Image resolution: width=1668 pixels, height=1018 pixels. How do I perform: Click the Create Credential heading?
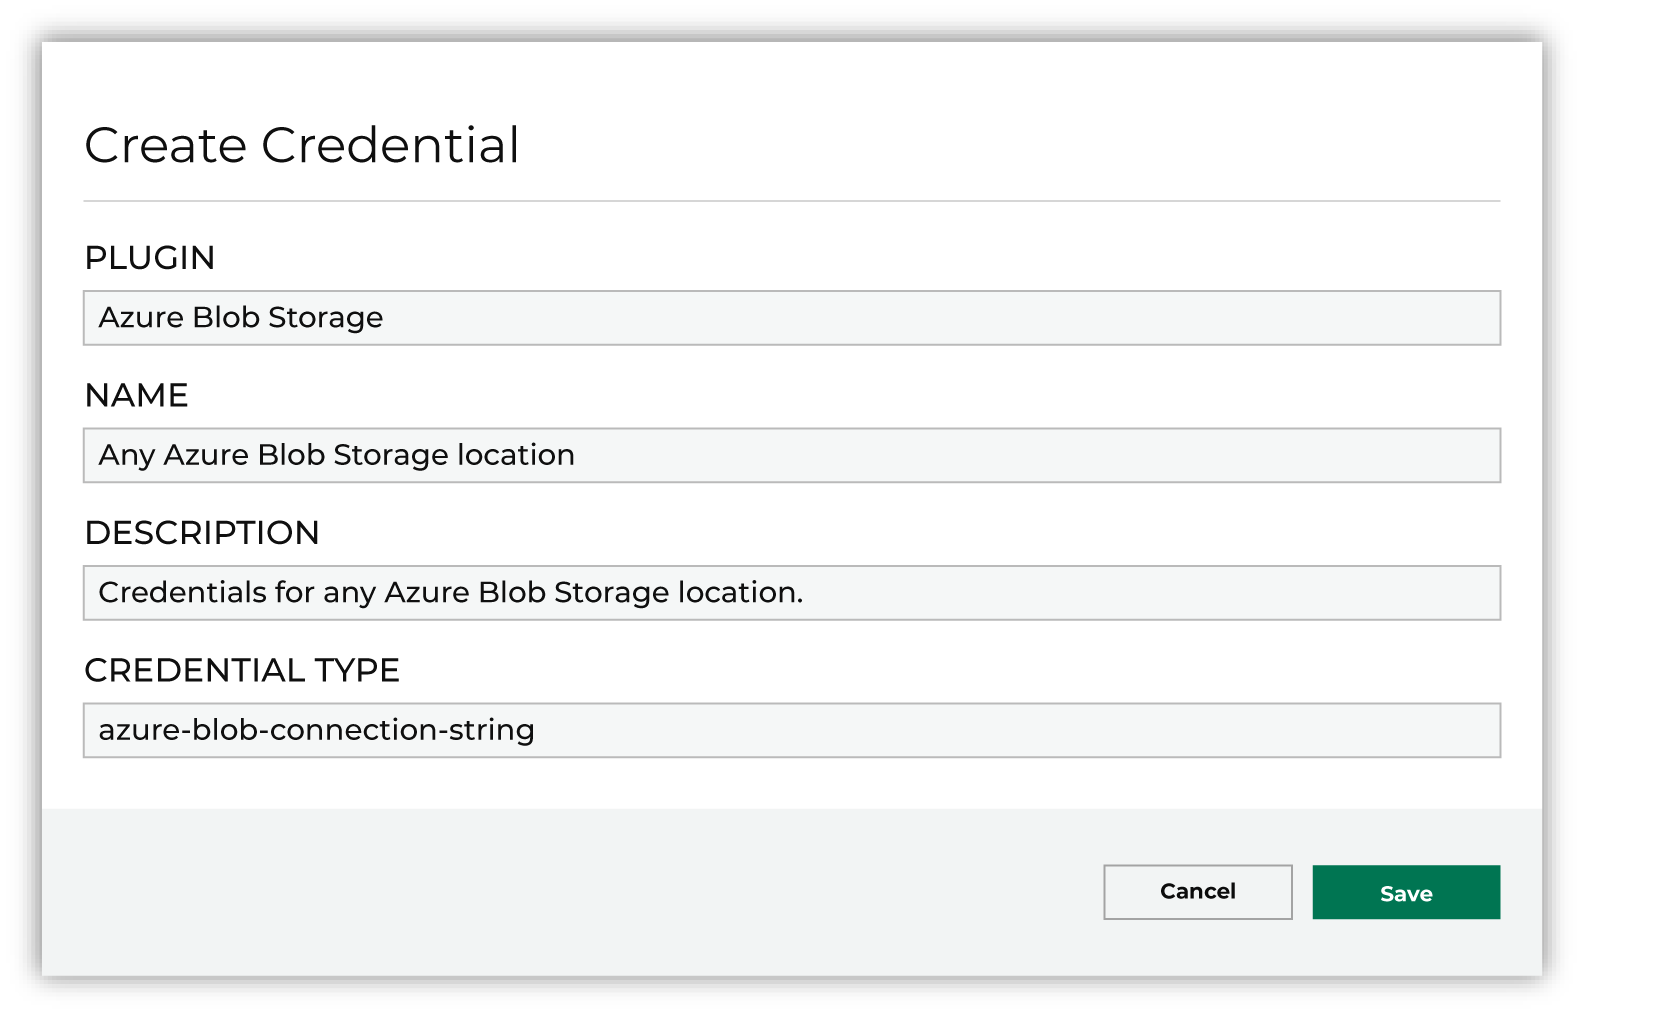tap(302, 145)
